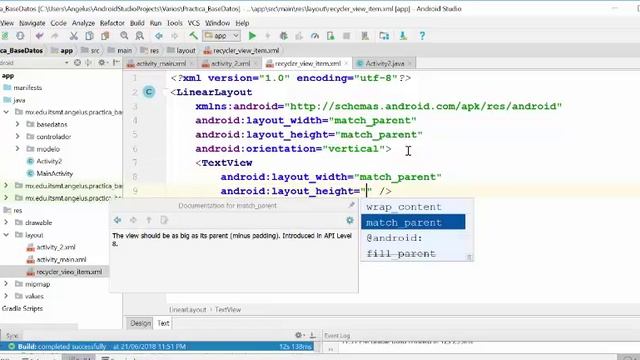Viewport: 640px width, 360px height.
Task: Click TextView in editor breadcrumb
Action: (228, 309)
